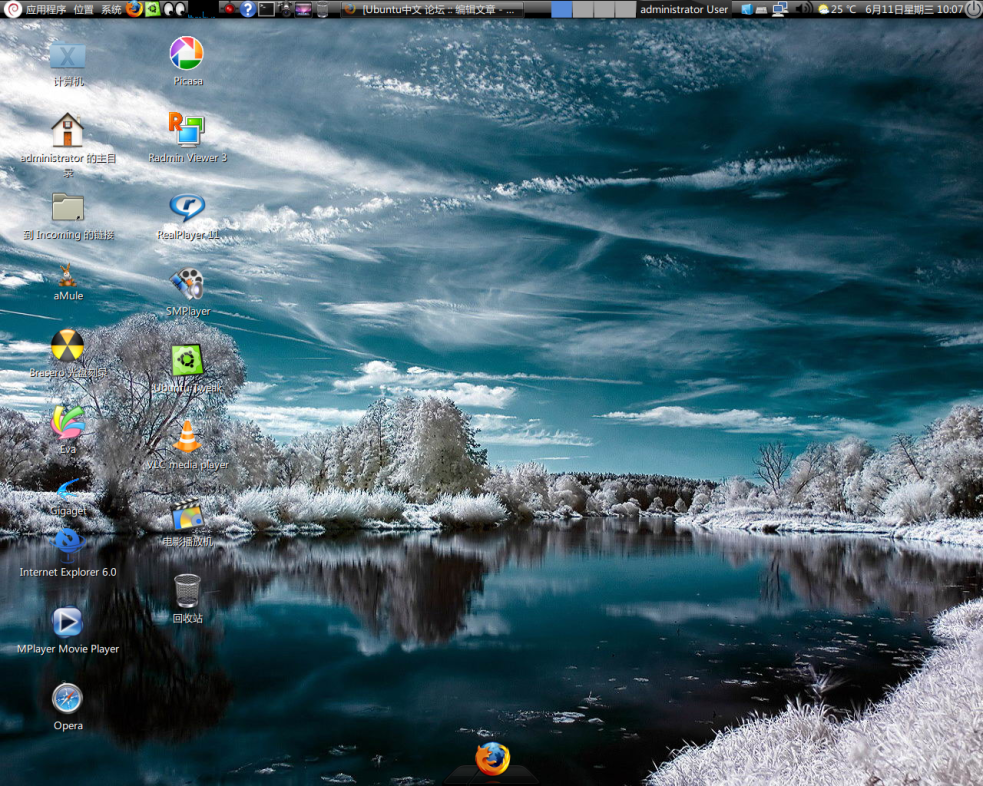This screenshot has width=983, height=786.
Task: Open the calendar from the 6月11日星期三 10:07 clock
Action: pyautogui.click(x=914, y=9)
